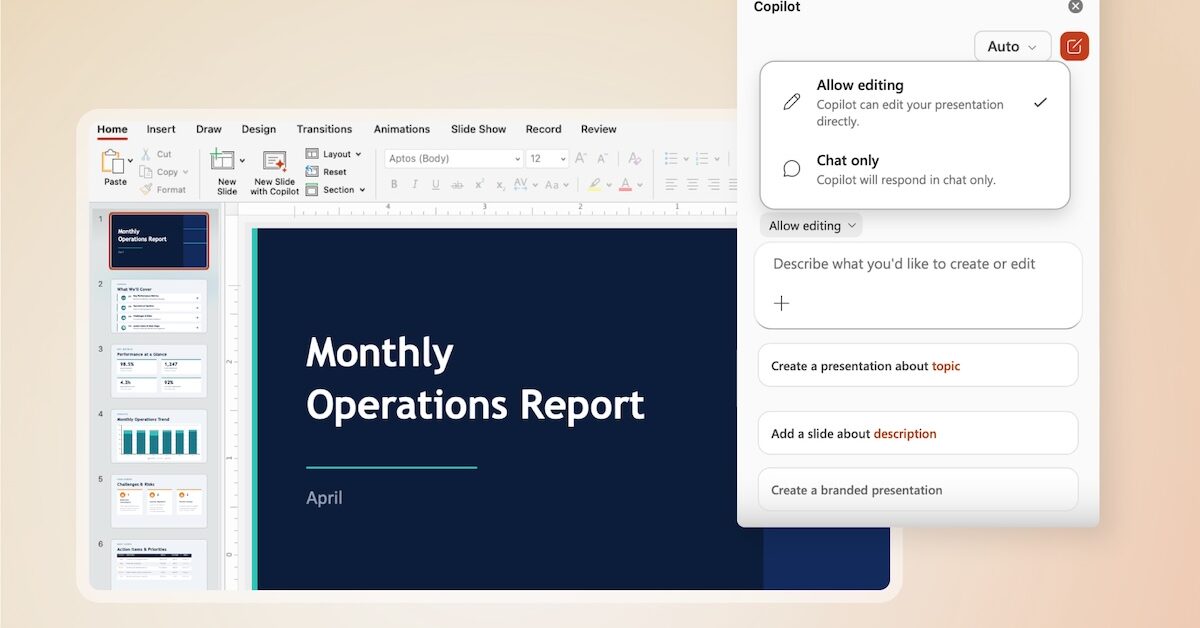Open the Layout dropdown
The height and width of the screenshot is (628, 1200).
coord(335,154)
